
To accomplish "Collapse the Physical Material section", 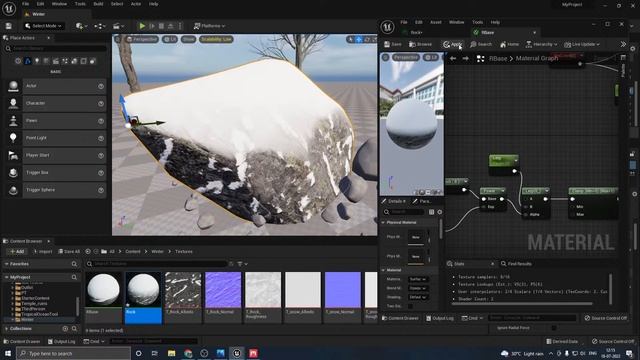I will tap(383, 222).
